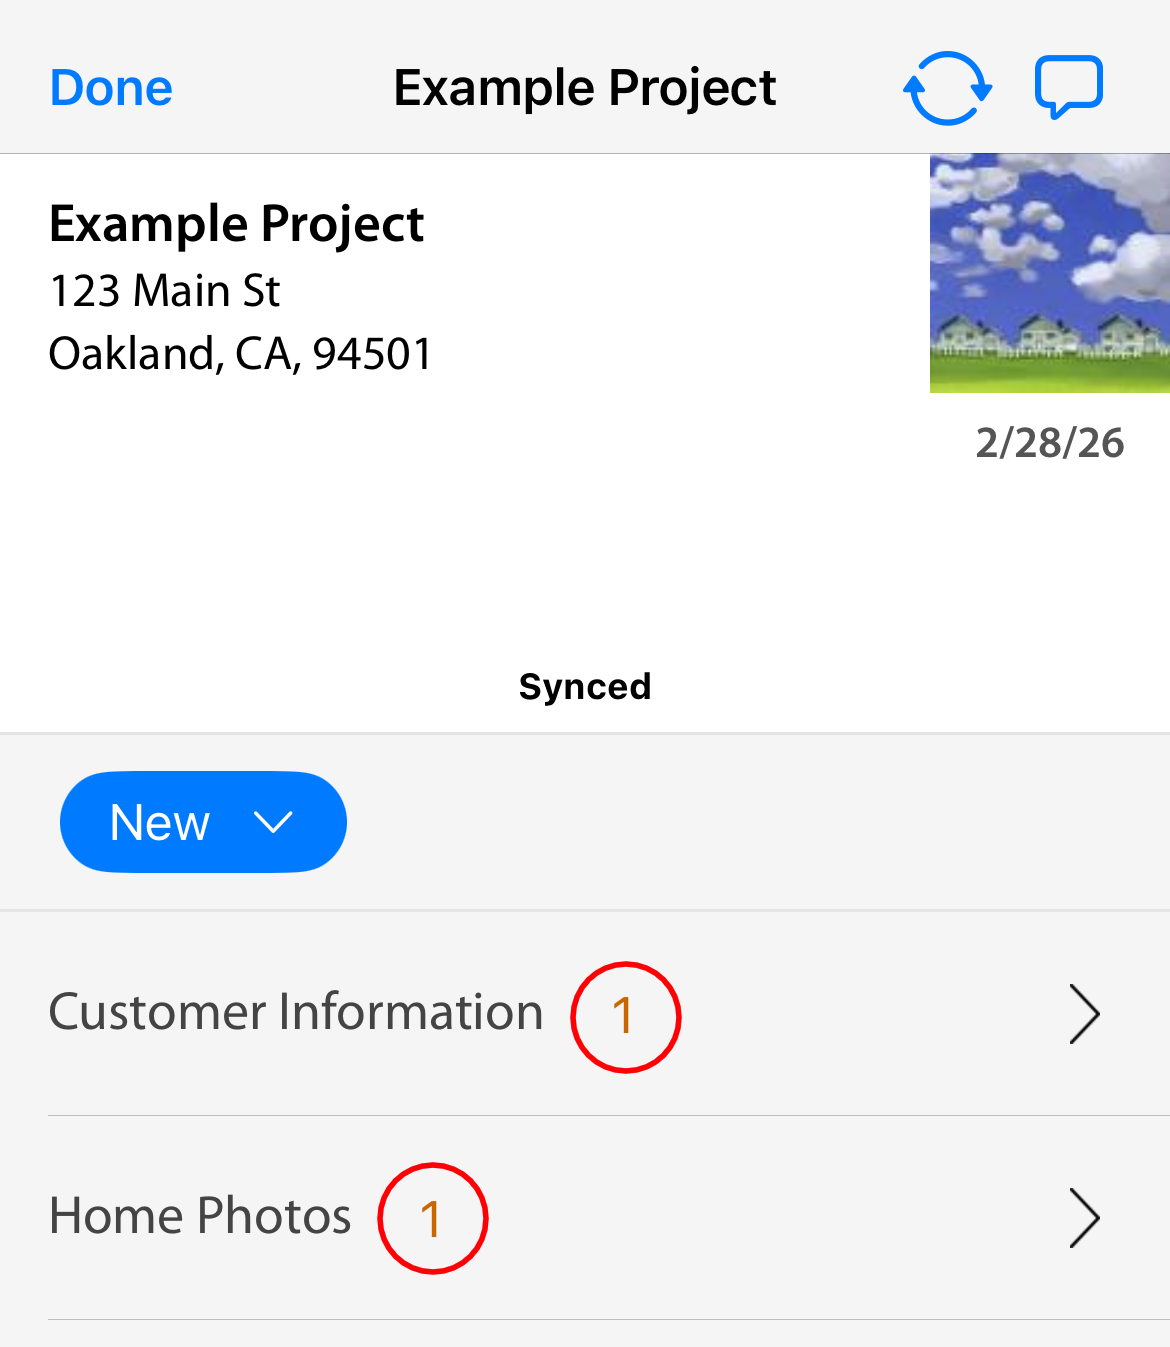The width and height of the screenshot is (1170, 1347).
Task: Tap the Example Project navigation bar title
Action: 585,88
